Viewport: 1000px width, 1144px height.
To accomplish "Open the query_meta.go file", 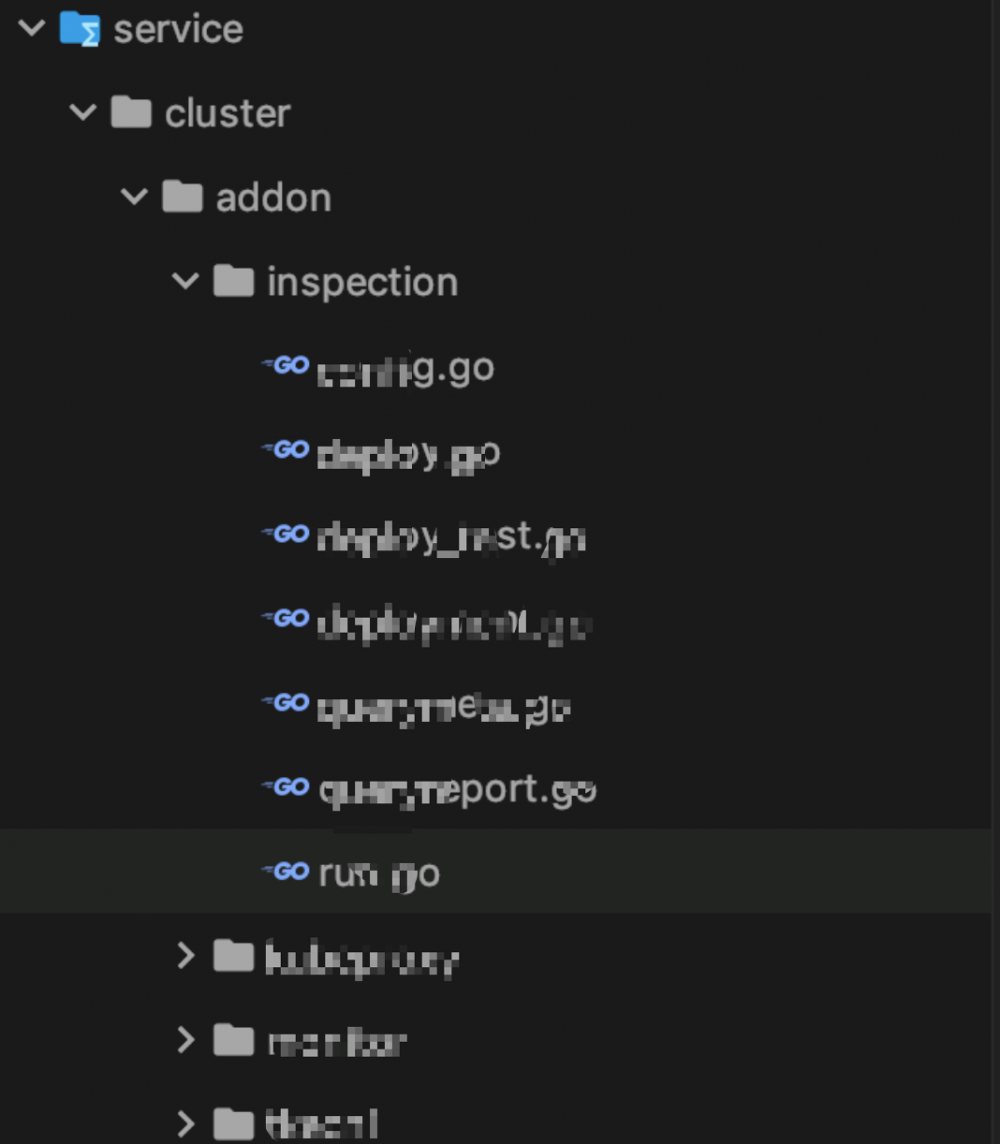I will [x=444, y=709].
